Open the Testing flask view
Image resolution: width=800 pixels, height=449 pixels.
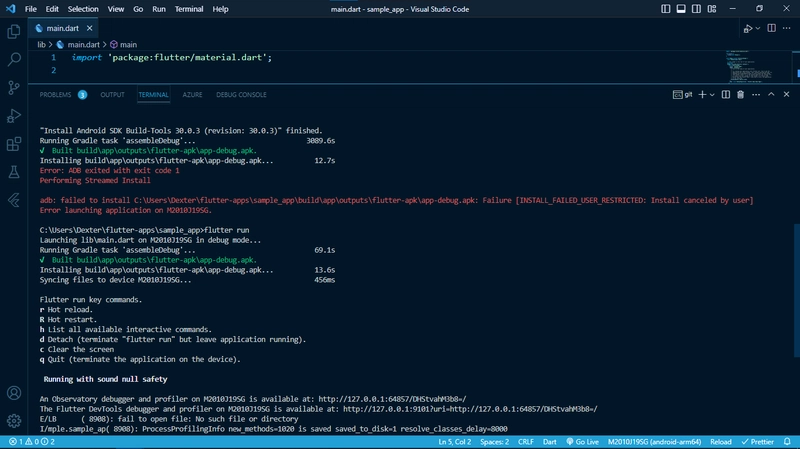pos(14,172)
